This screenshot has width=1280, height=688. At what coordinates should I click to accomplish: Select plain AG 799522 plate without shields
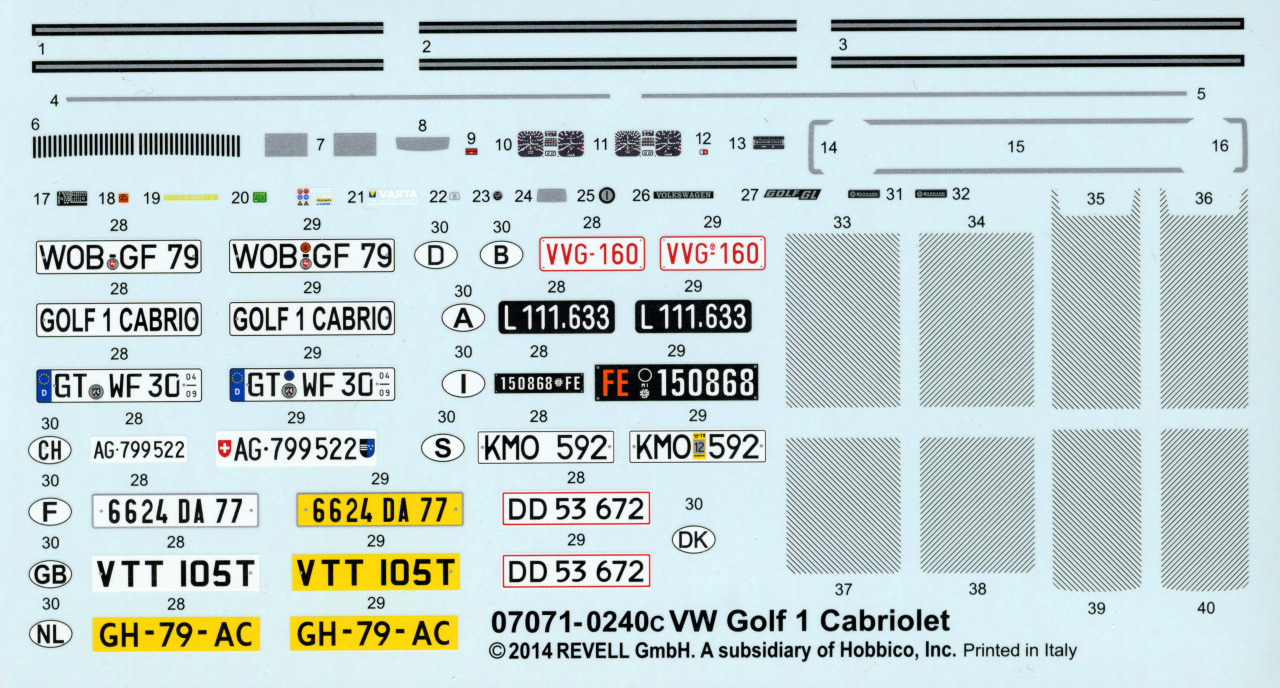pyautogui.click(x=139, y=450)
